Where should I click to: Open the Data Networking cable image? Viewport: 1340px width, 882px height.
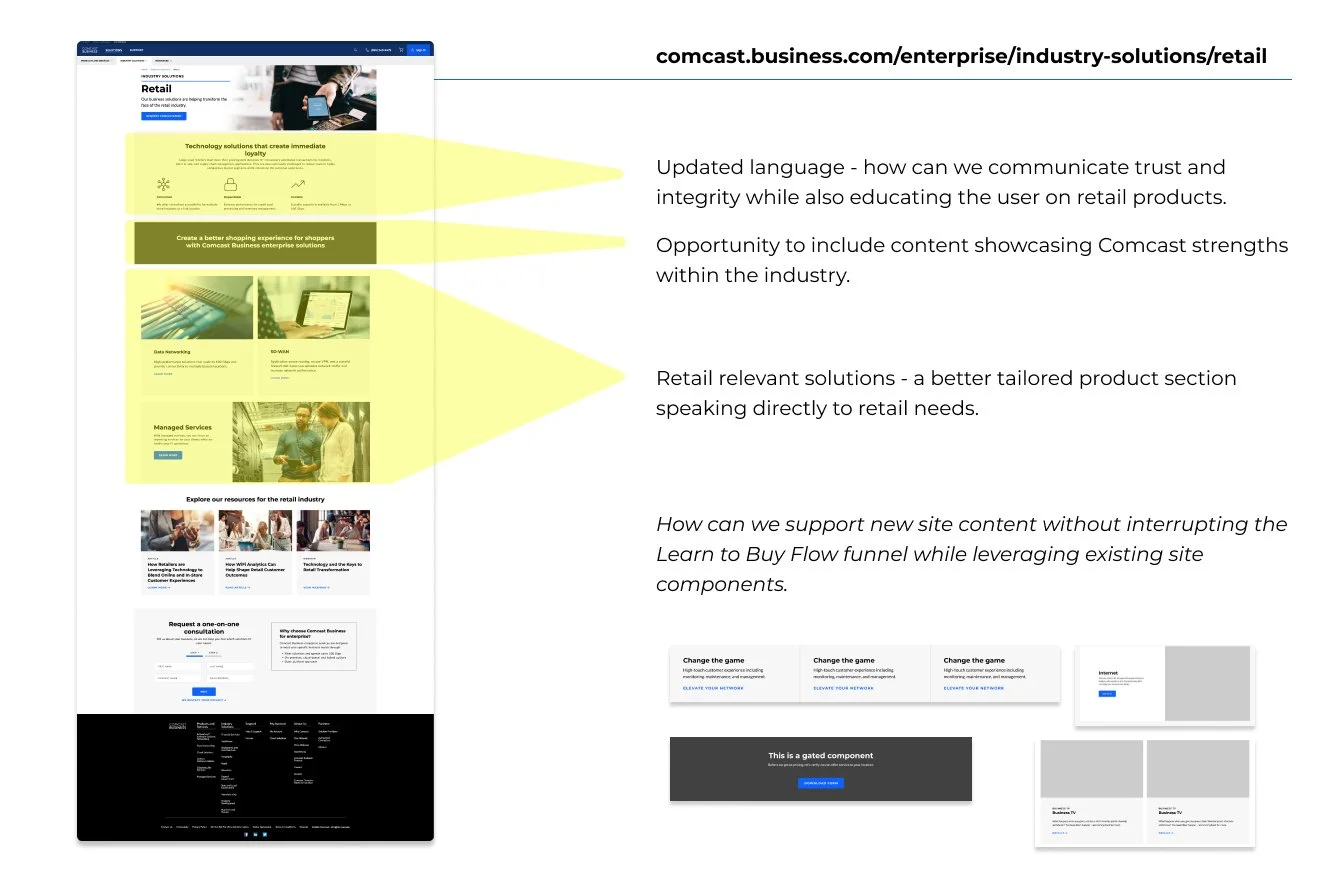click(x=197, y=308)
